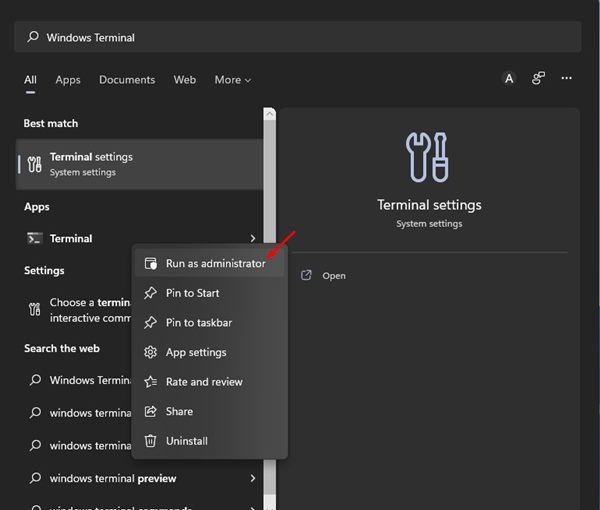The width and height of the screenshot is (600, 510).
Task: Click the Windows Terminal search input field
Action: pyautogui.click(x=298, y=37)
